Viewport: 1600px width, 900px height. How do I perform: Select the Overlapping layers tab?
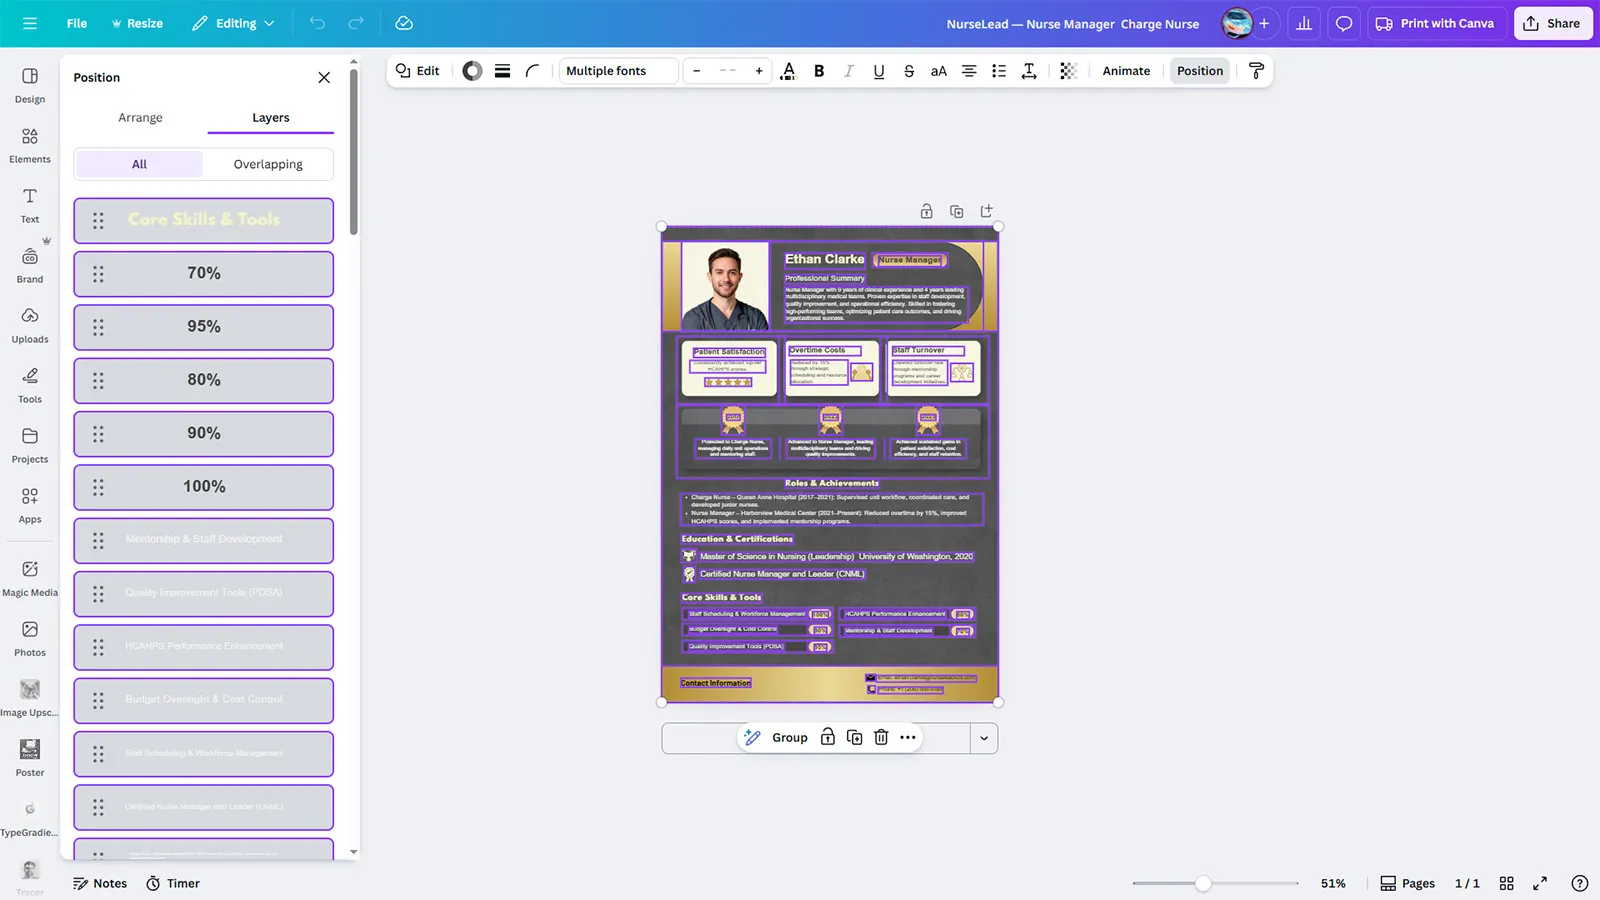pos(268,164)
